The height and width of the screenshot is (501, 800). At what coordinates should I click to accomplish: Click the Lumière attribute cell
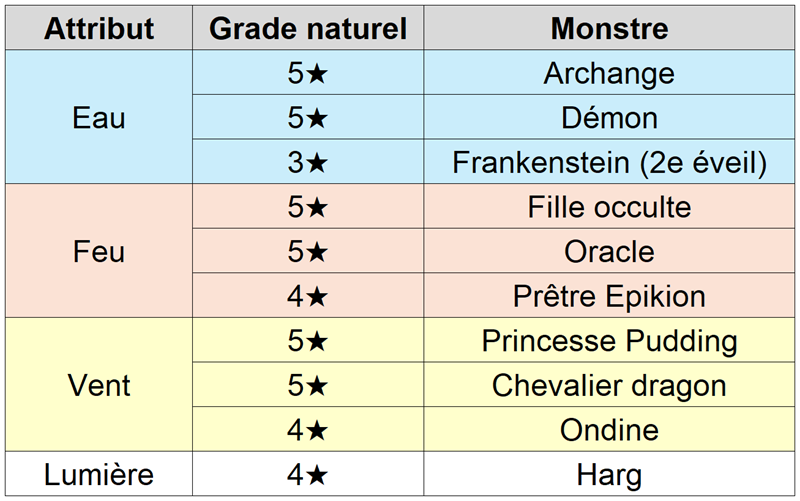click(99, 474)
